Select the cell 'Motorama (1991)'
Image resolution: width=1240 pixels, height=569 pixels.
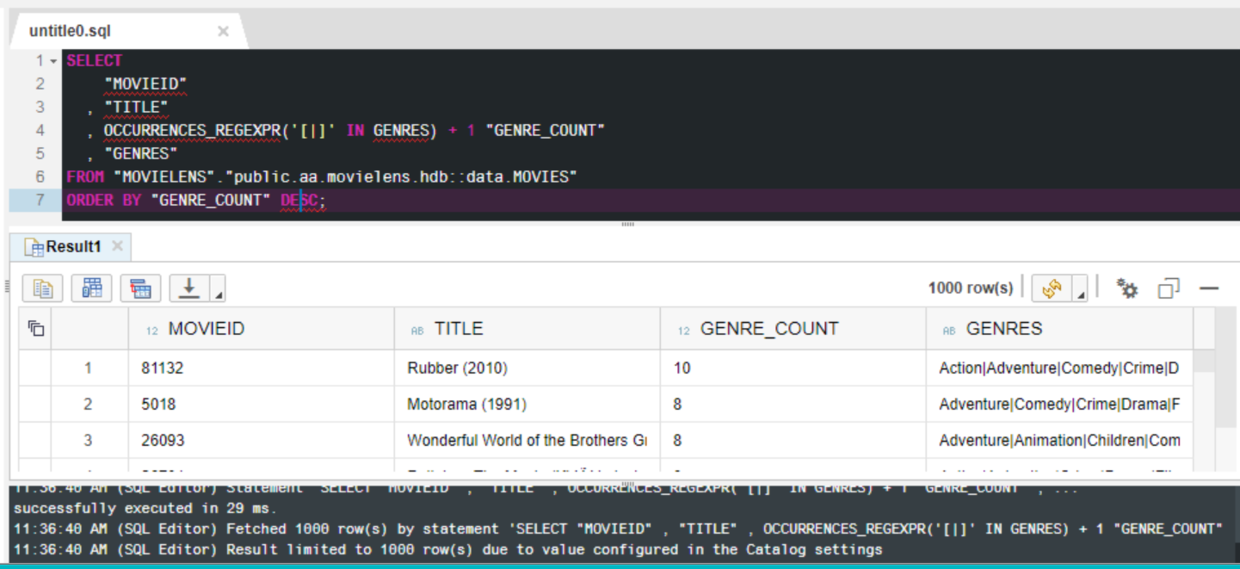click(527, 404)
